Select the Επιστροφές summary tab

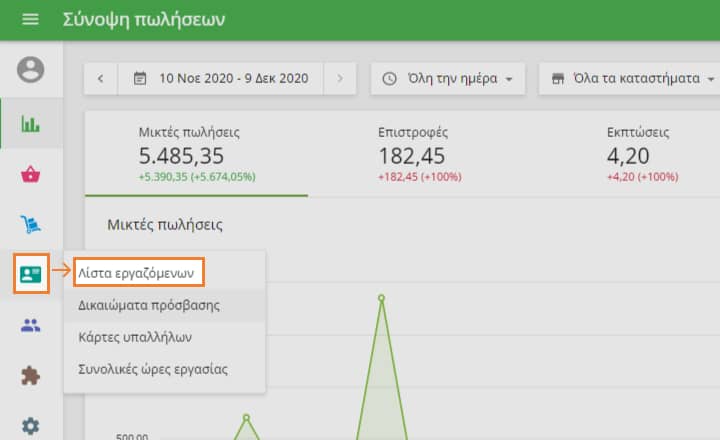pos(420,155)
